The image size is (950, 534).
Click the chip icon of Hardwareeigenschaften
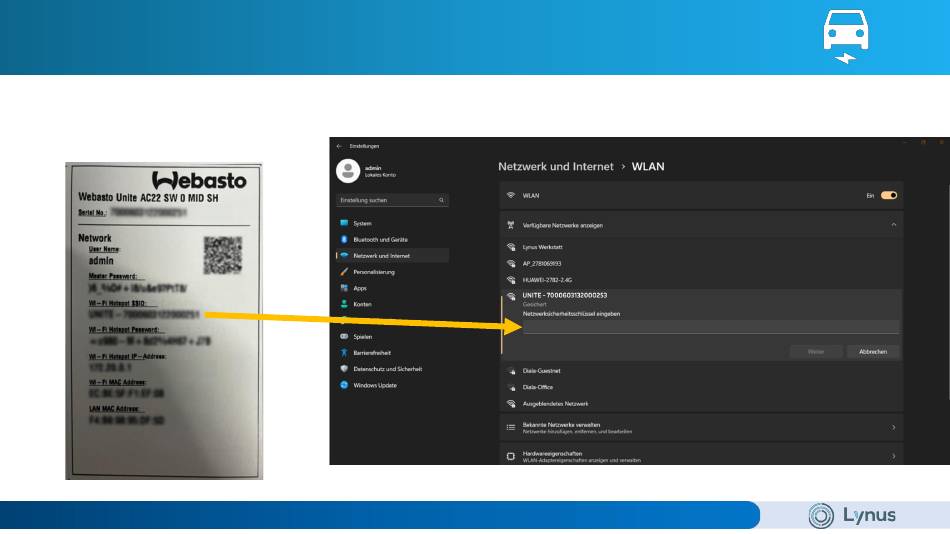(x=511, y=456)
